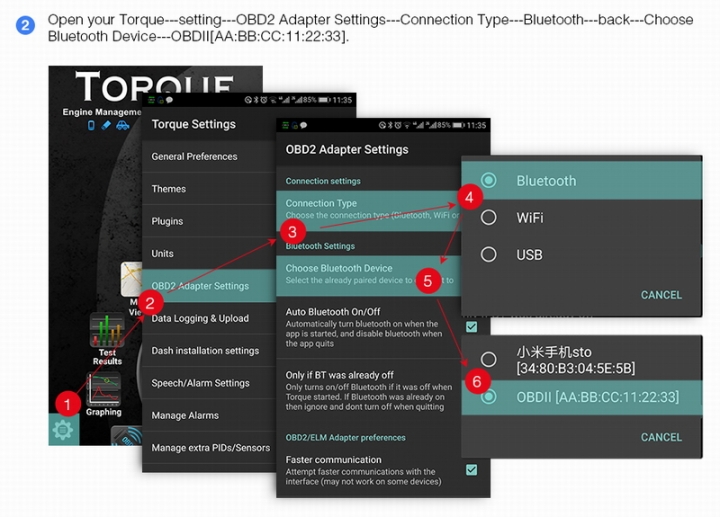Viewport: 720px width, 517px height.
Task: Select the Only if BT was already off option
Action: click(368, 390)
